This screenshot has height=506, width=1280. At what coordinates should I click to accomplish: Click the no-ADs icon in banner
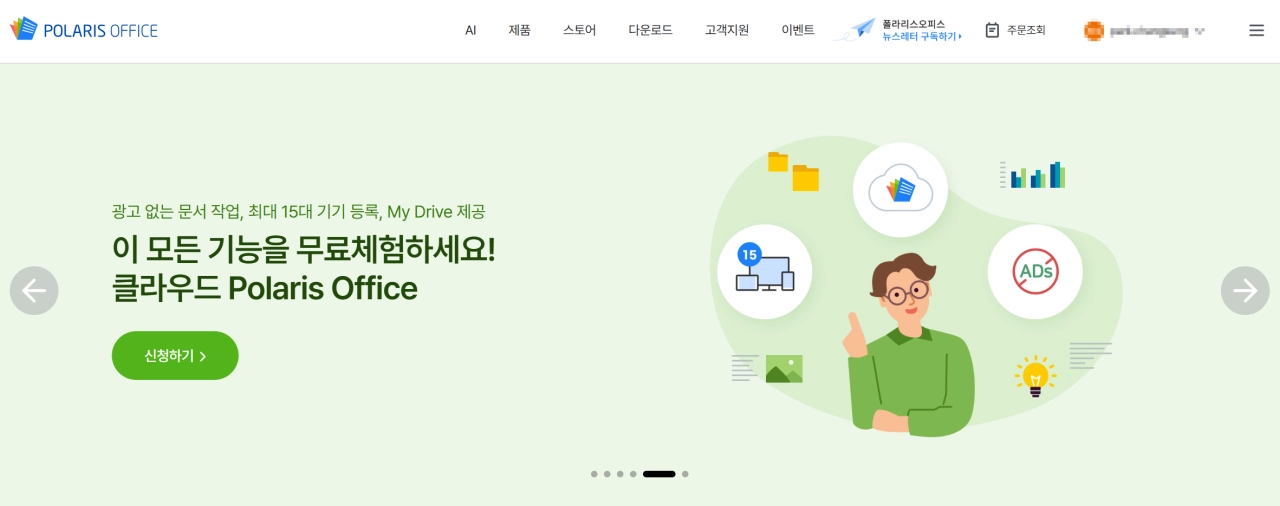(x=1035, y=272)
